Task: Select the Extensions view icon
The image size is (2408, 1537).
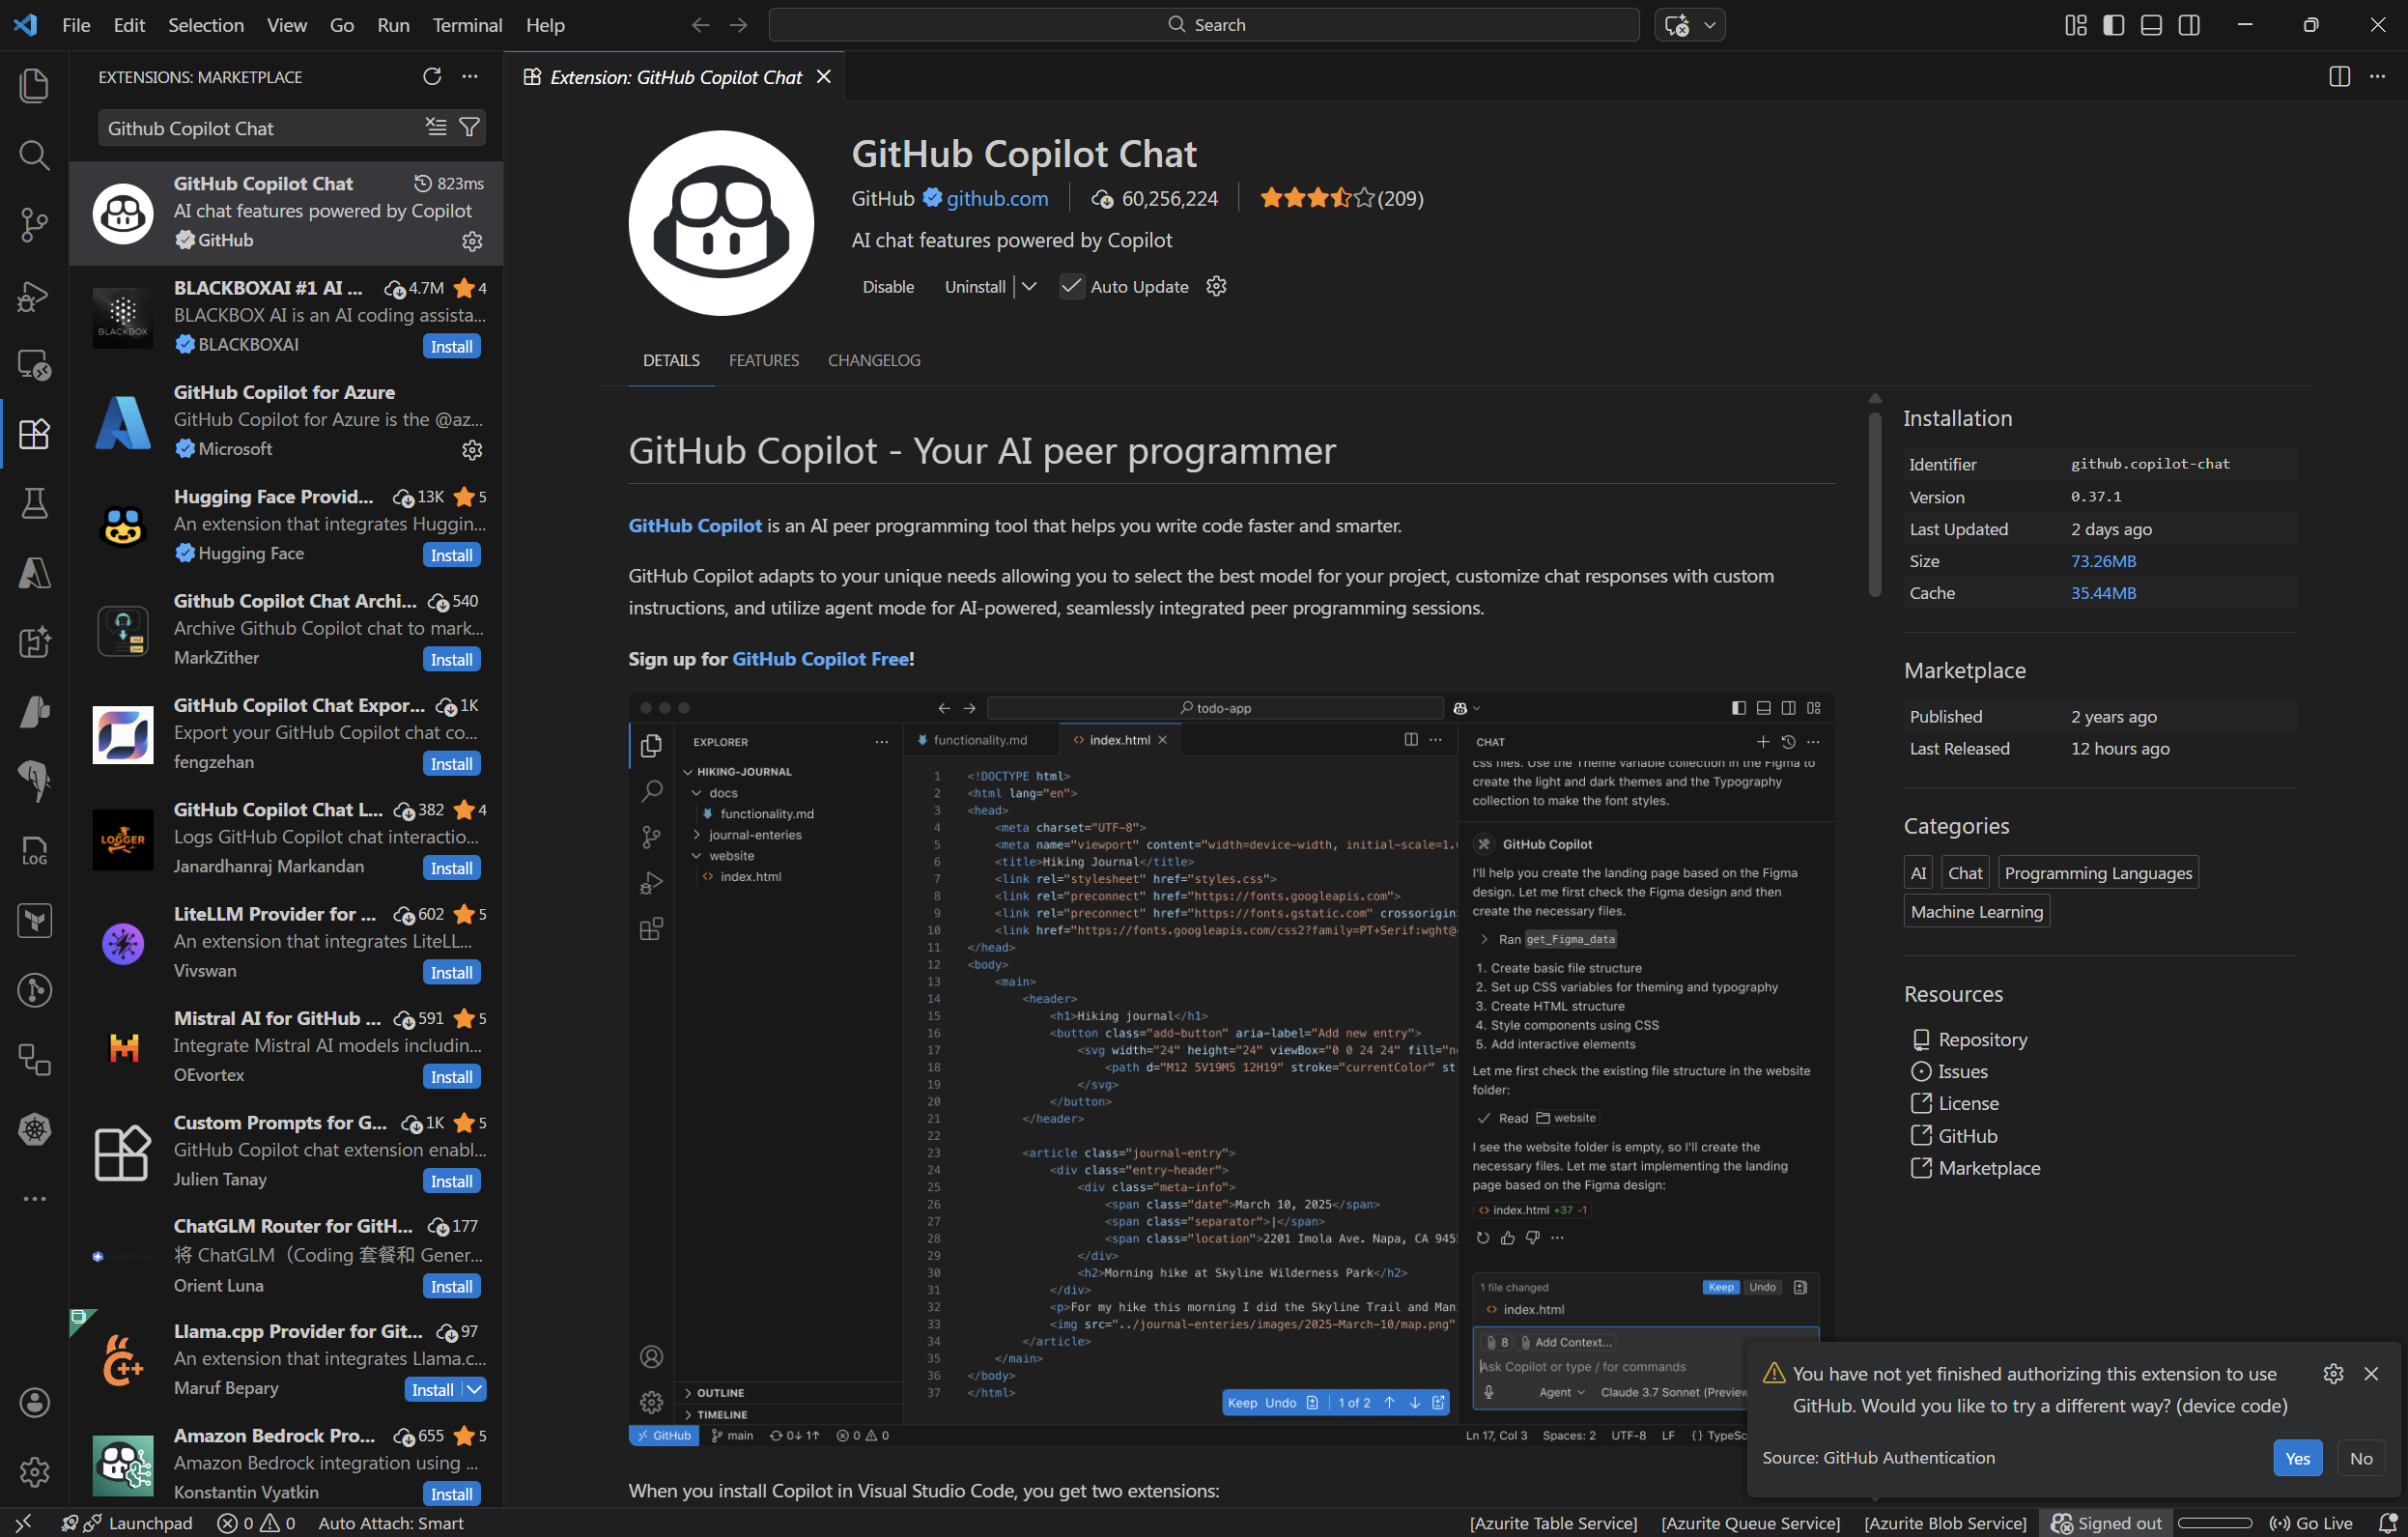Action: [x=34, y=433]
